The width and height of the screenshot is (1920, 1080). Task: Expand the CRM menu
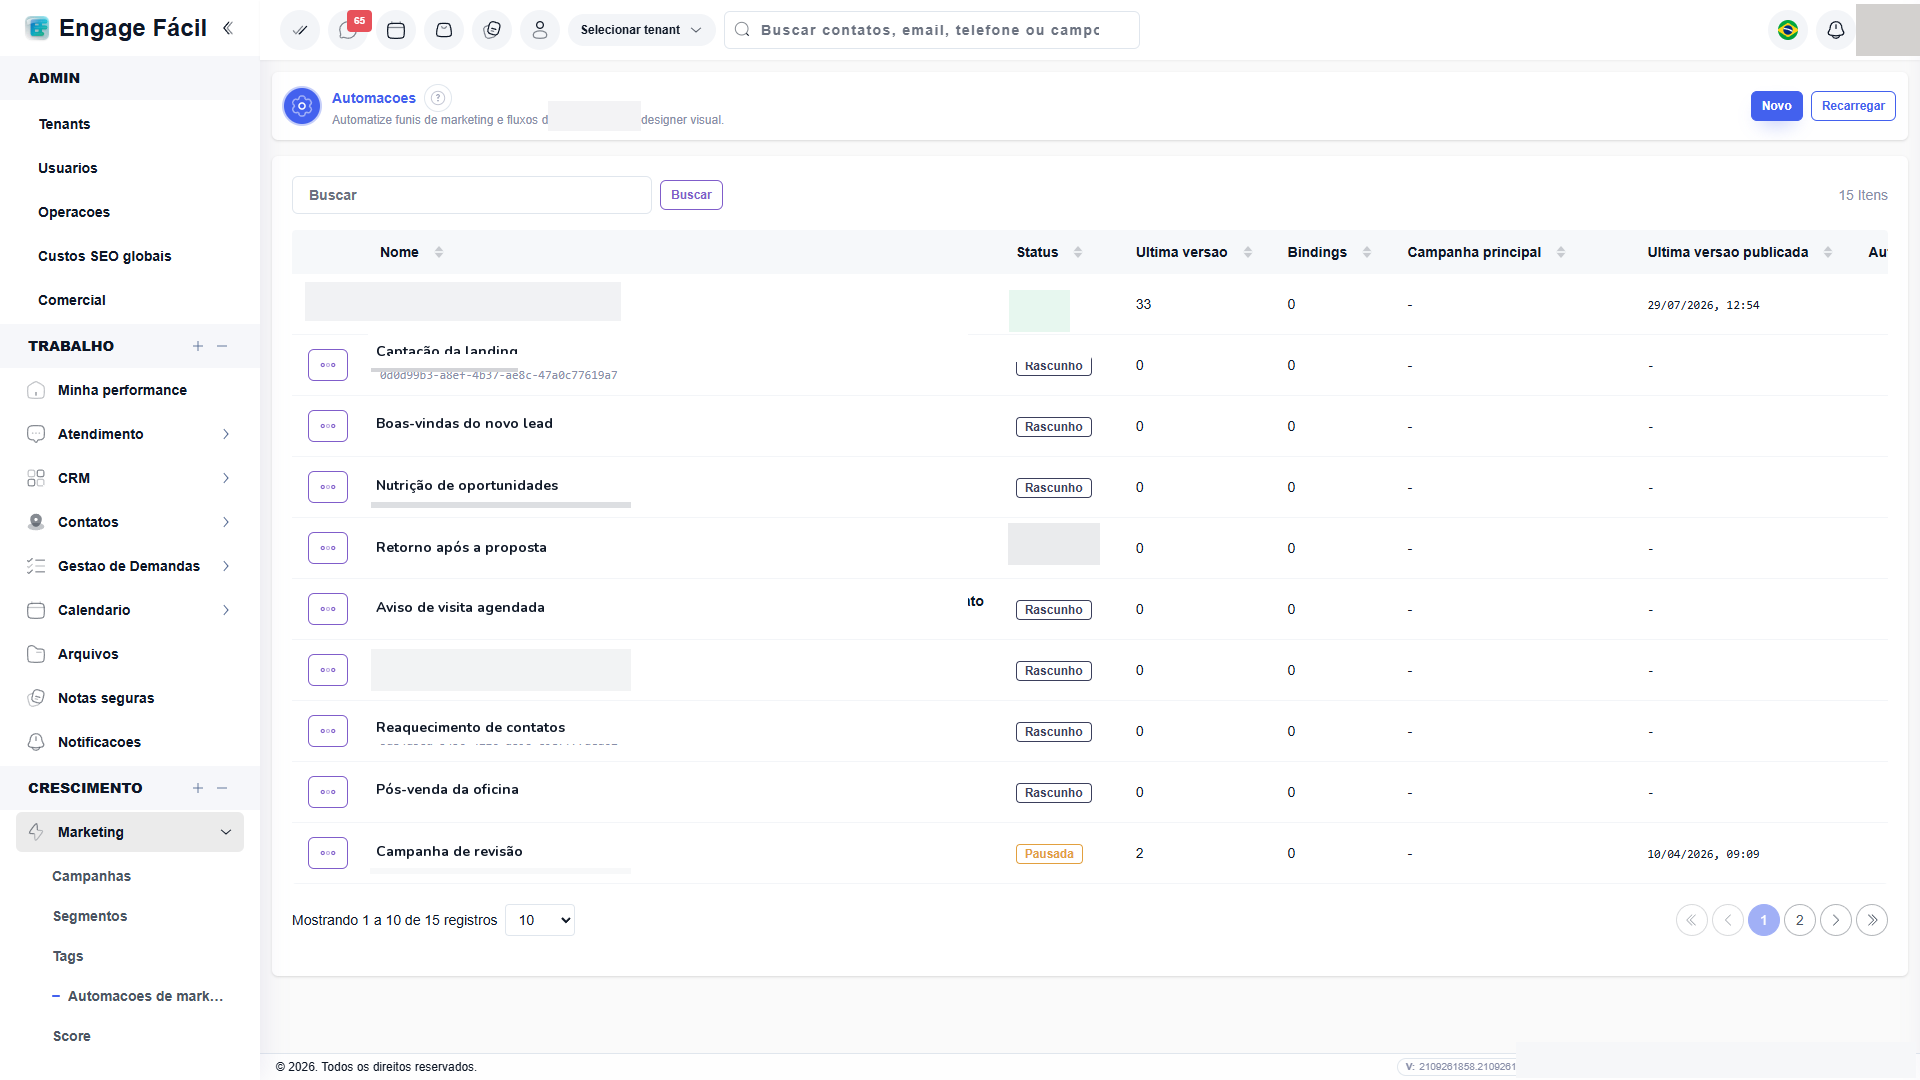point(130,478)
